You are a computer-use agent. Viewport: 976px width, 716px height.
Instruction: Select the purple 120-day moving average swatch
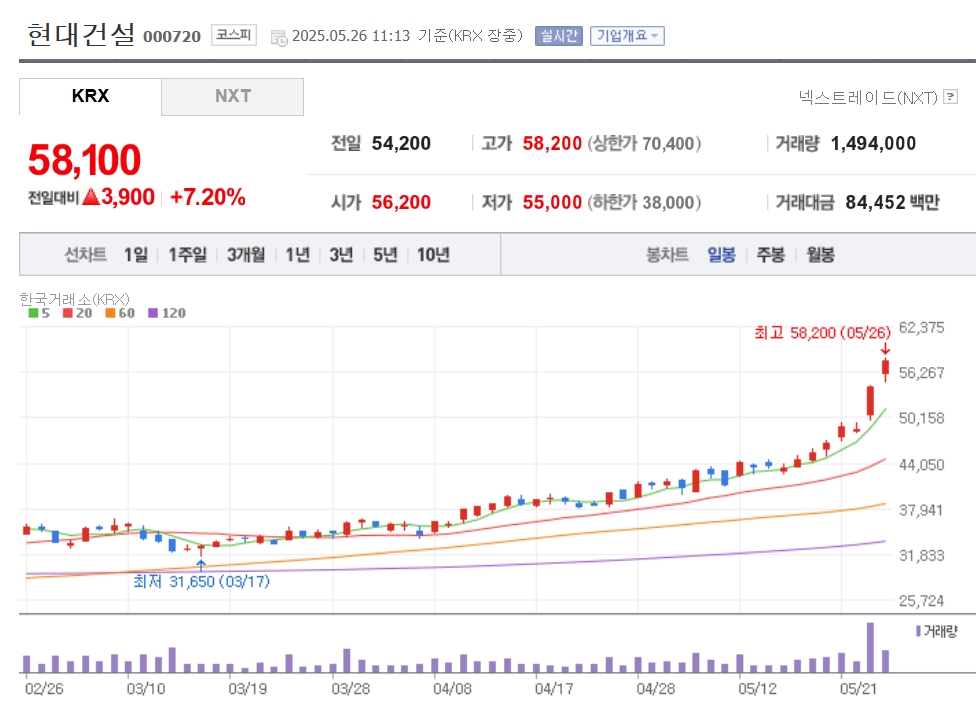pyautogui.click(x=152, y=313)
